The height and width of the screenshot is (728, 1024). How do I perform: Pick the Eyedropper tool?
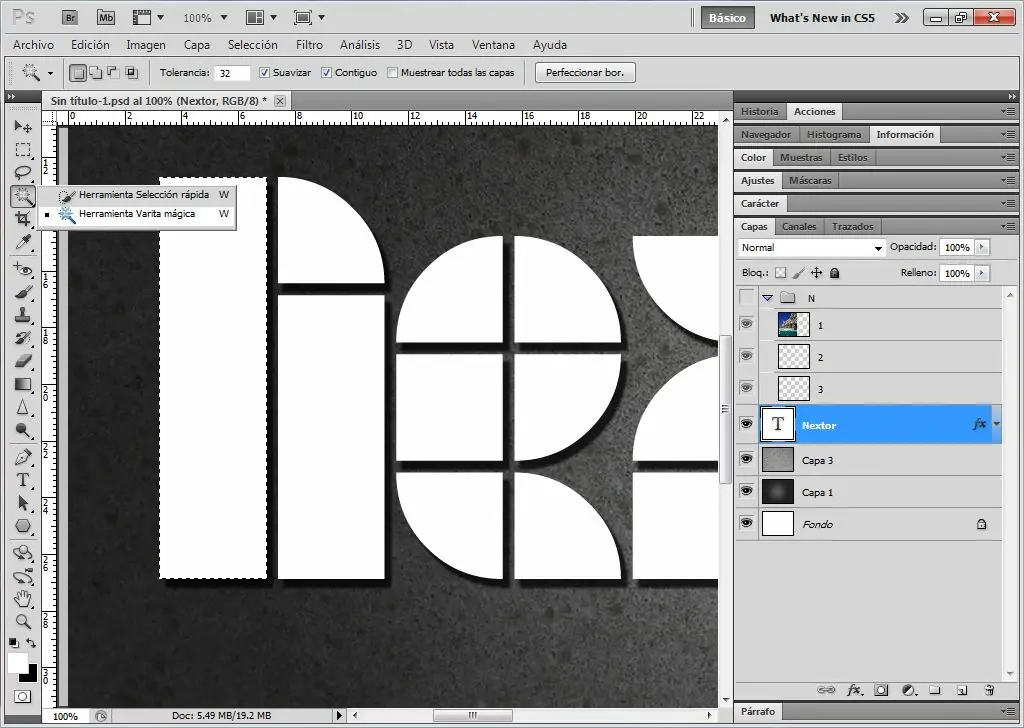click(x=22, y=243)
